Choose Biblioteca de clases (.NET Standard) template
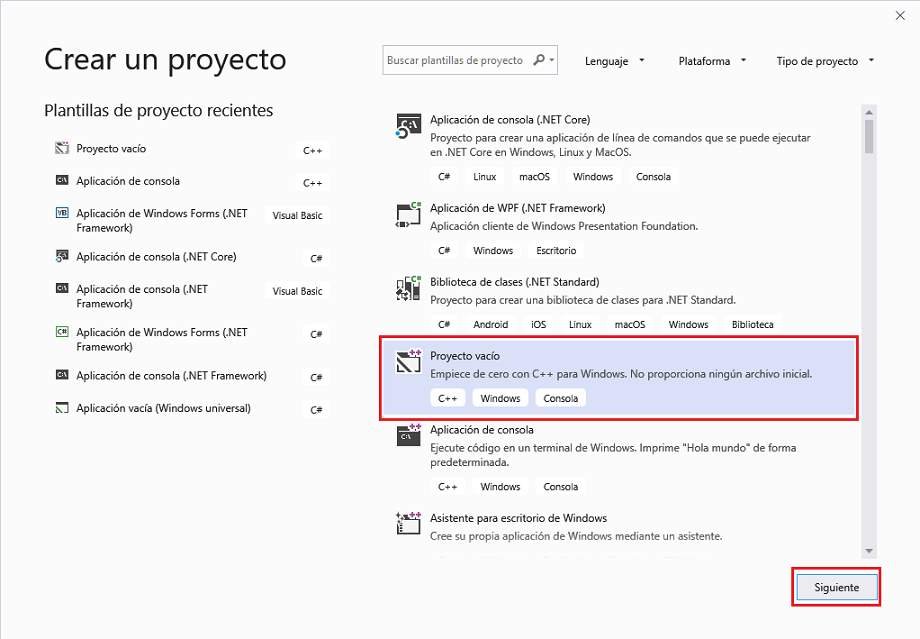This screenshot has height=639, width=920. [x=514, y=282]
